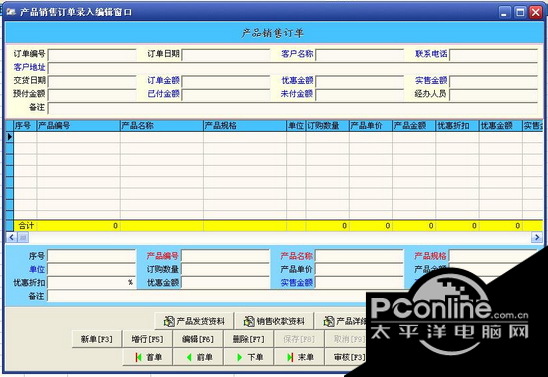The width and height of the screenshot is (548, 377).
Task: Go to first order with 首单
Action: pyautogui.click(x=147, y=357)
